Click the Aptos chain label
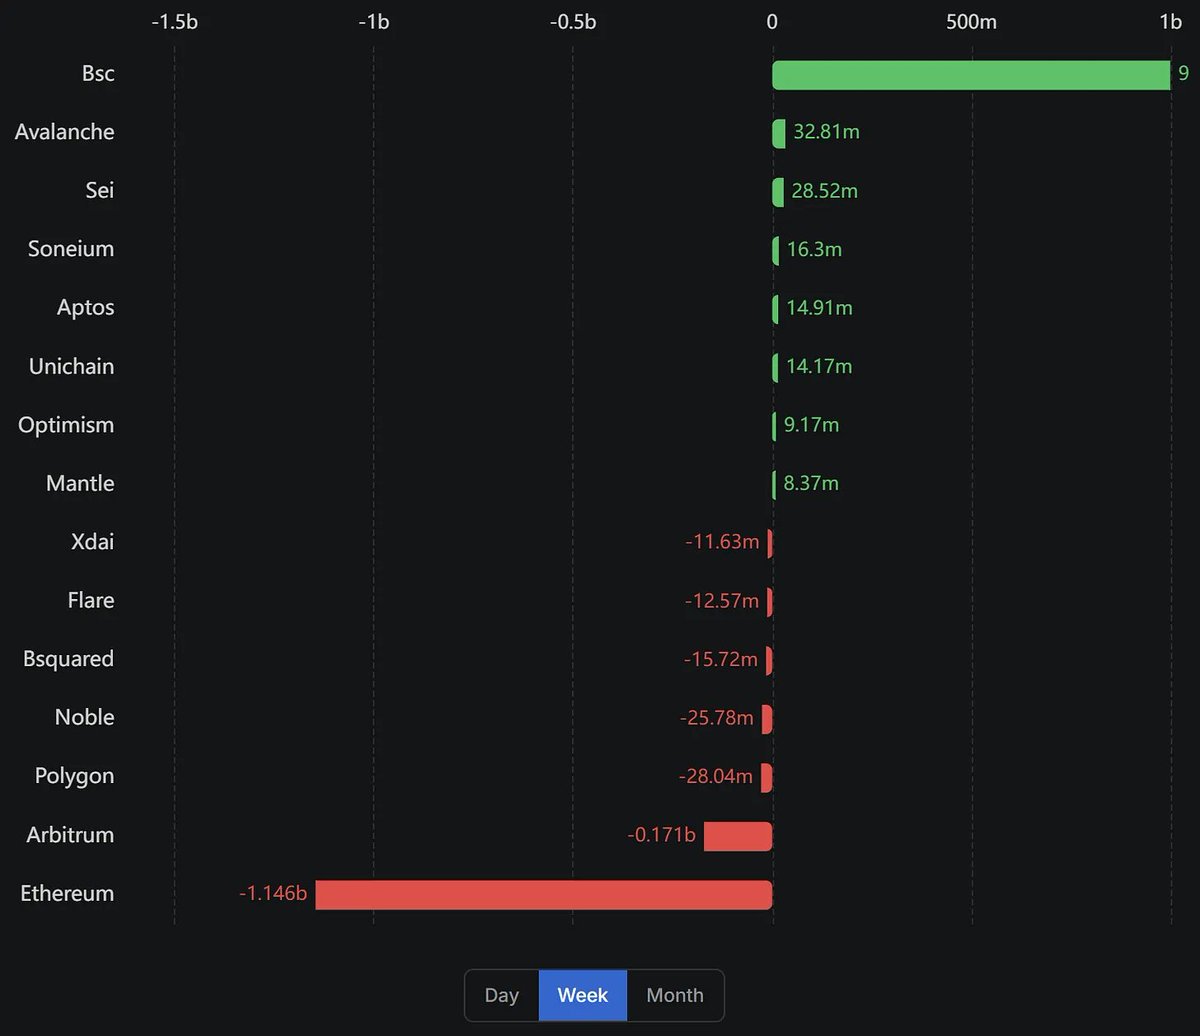1200x1036 pixels. click(85, 308)
